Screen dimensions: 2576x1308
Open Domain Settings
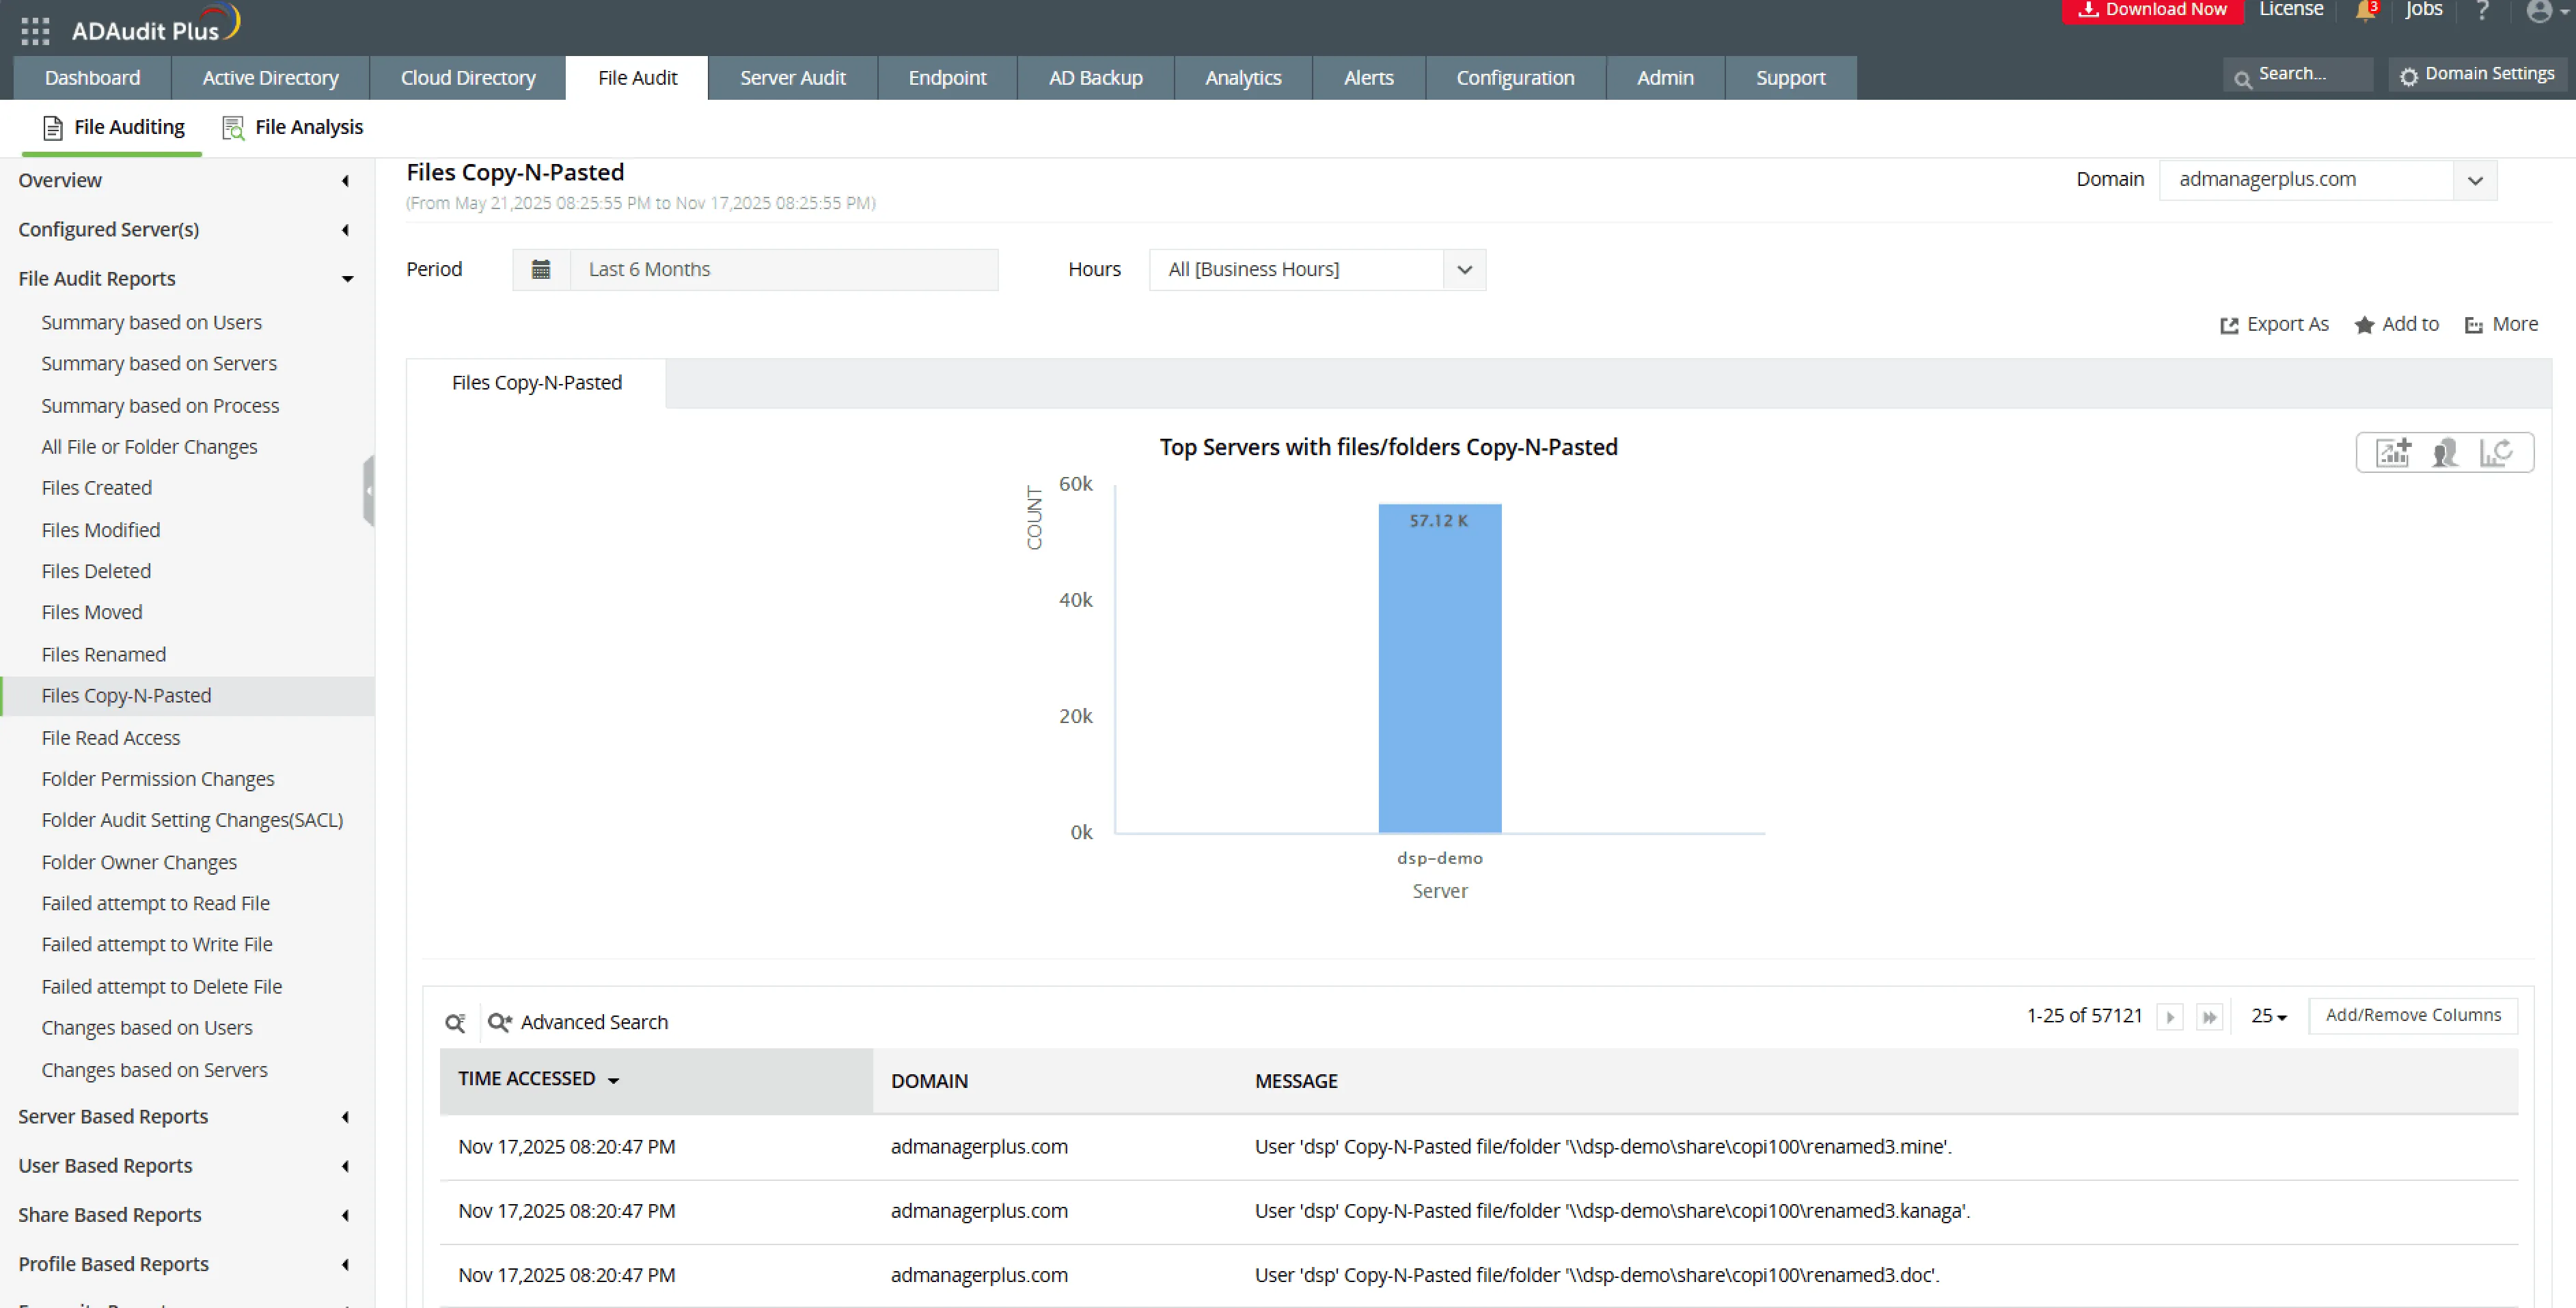click(x=2478, y=75)
